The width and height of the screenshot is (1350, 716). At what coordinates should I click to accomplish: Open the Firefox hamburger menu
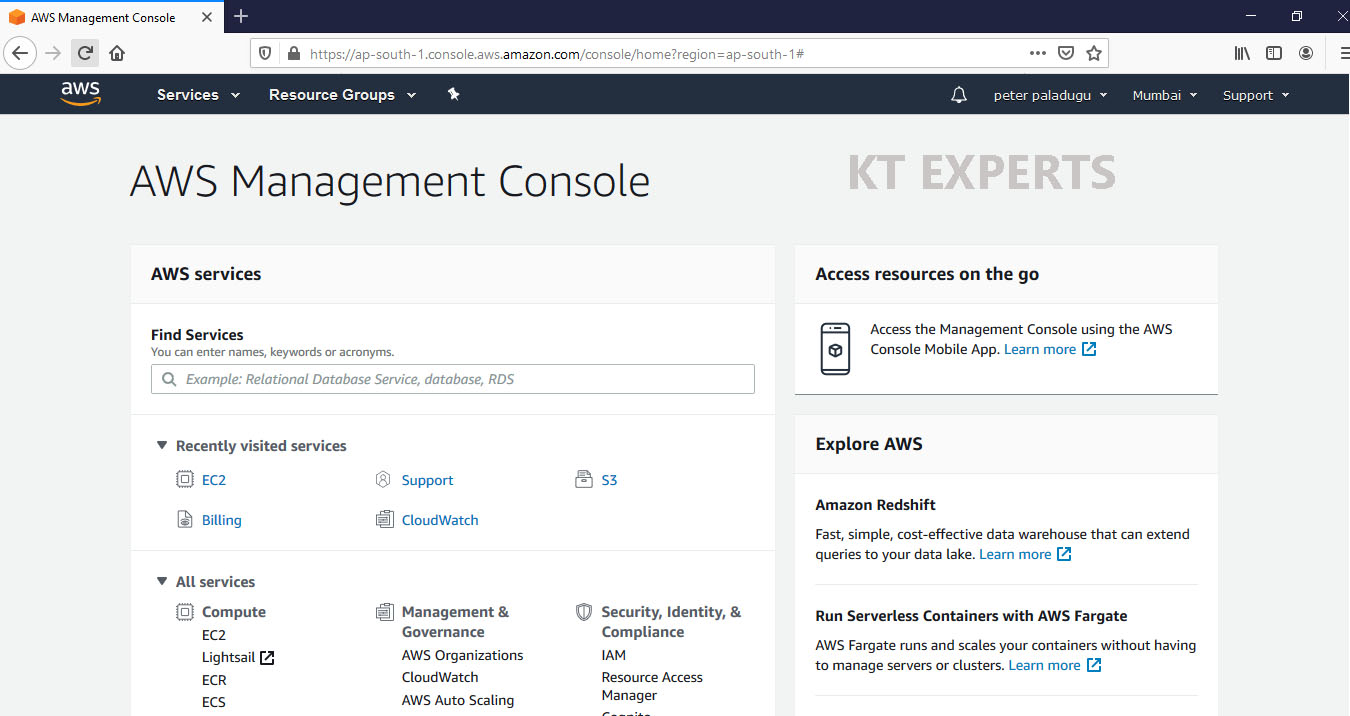tap(1343, 53)
